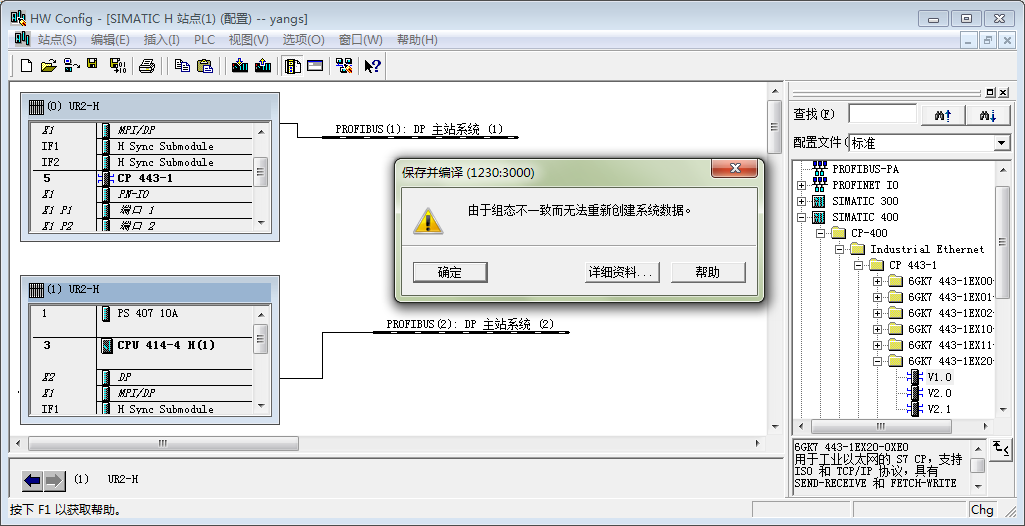1025x526 pixels.
Task: Click the Configure Network toolbar icon
Action: pyautogui.click(x=344, y=65)
